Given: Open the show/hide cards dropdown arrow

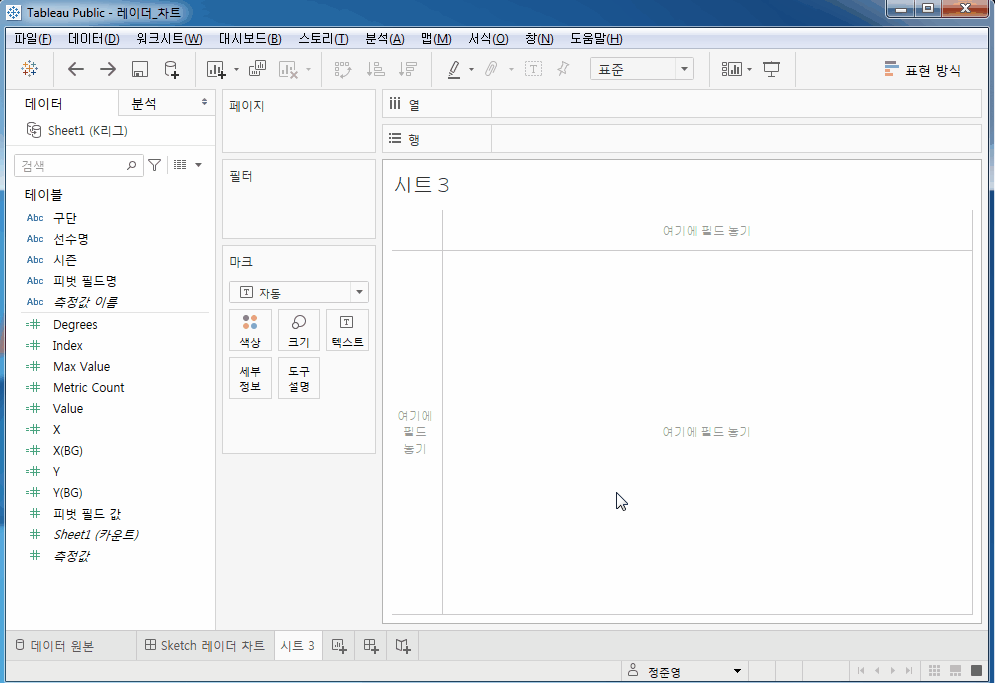Looking at the screenshot, I should click(x=749, y=69).
